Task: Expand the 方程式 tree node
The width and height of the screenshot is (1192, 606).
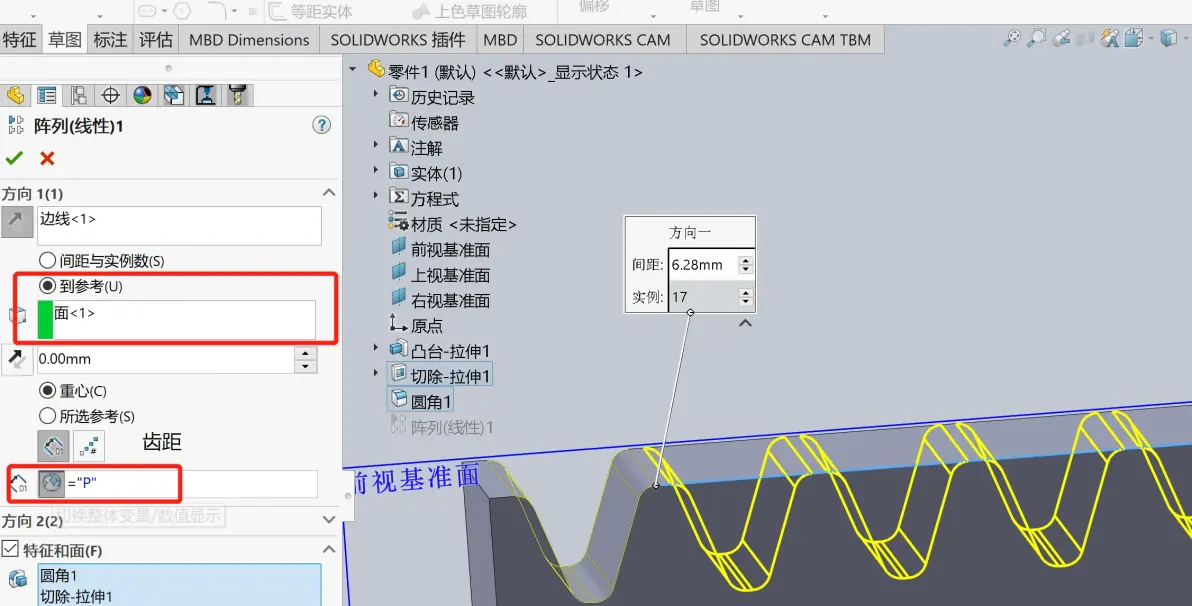Action: pos(376,195)
